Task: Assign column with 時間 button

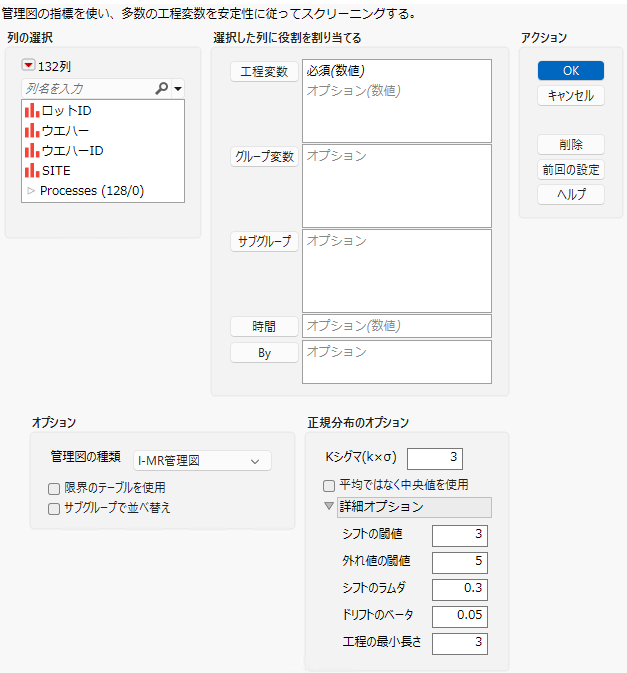Action: pyautogui.click(x=264, y=327)
